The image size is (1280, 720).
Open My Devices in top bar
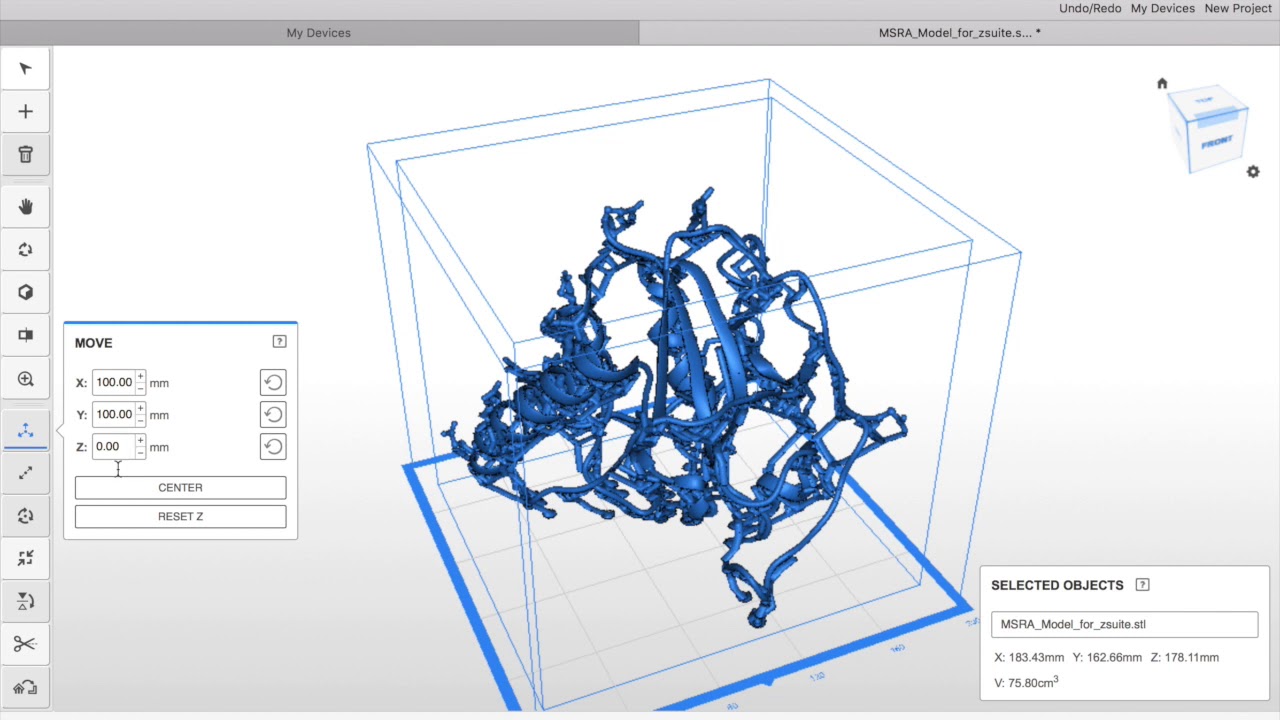click(x=1162, y=8)
